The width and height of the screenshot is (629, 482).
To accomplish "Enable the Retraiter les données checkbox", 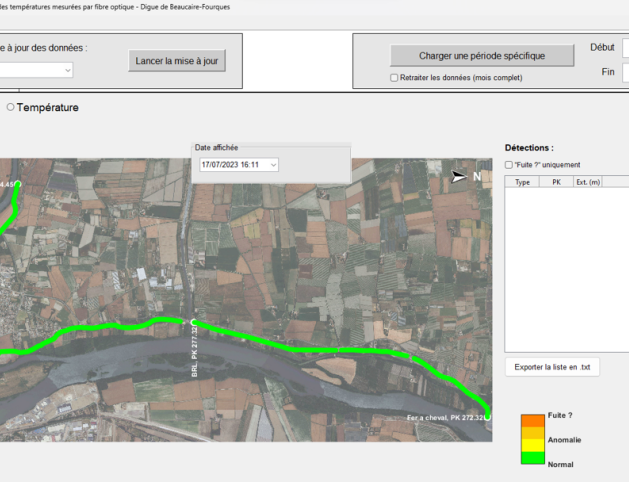I will [x=394, y=78].
